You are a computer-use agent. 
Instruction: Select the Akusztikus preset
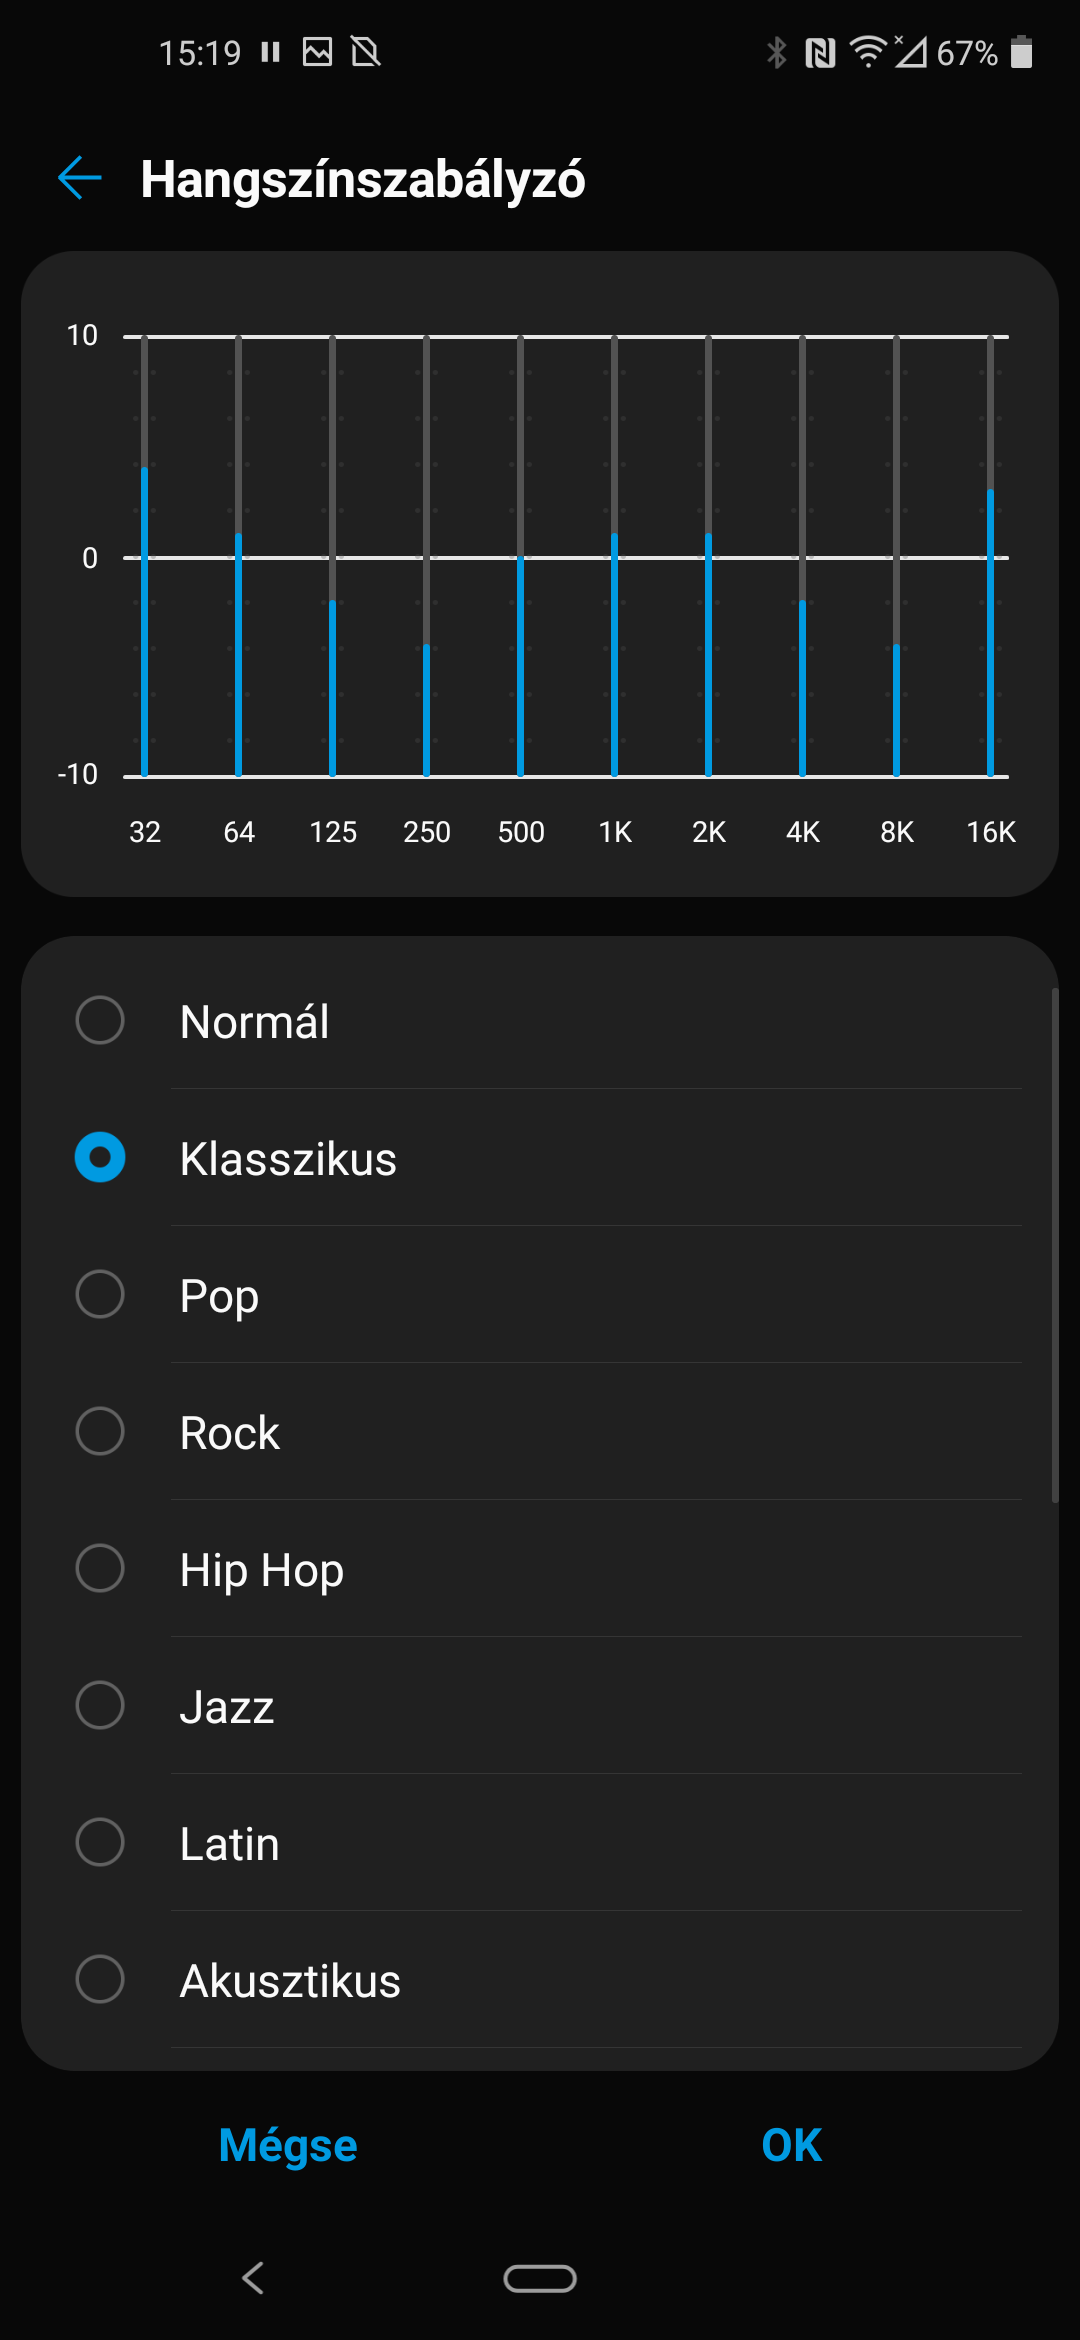540,1980
